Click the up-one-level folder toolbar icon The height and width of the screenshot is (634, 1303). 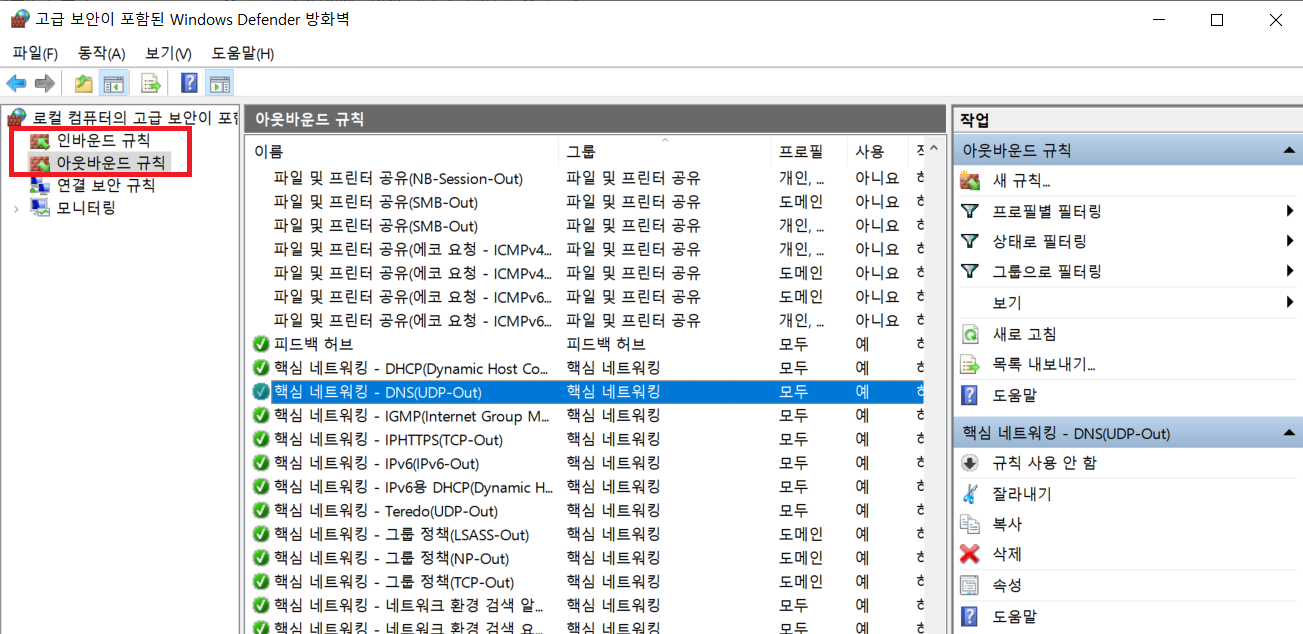[x=84, y=84]
